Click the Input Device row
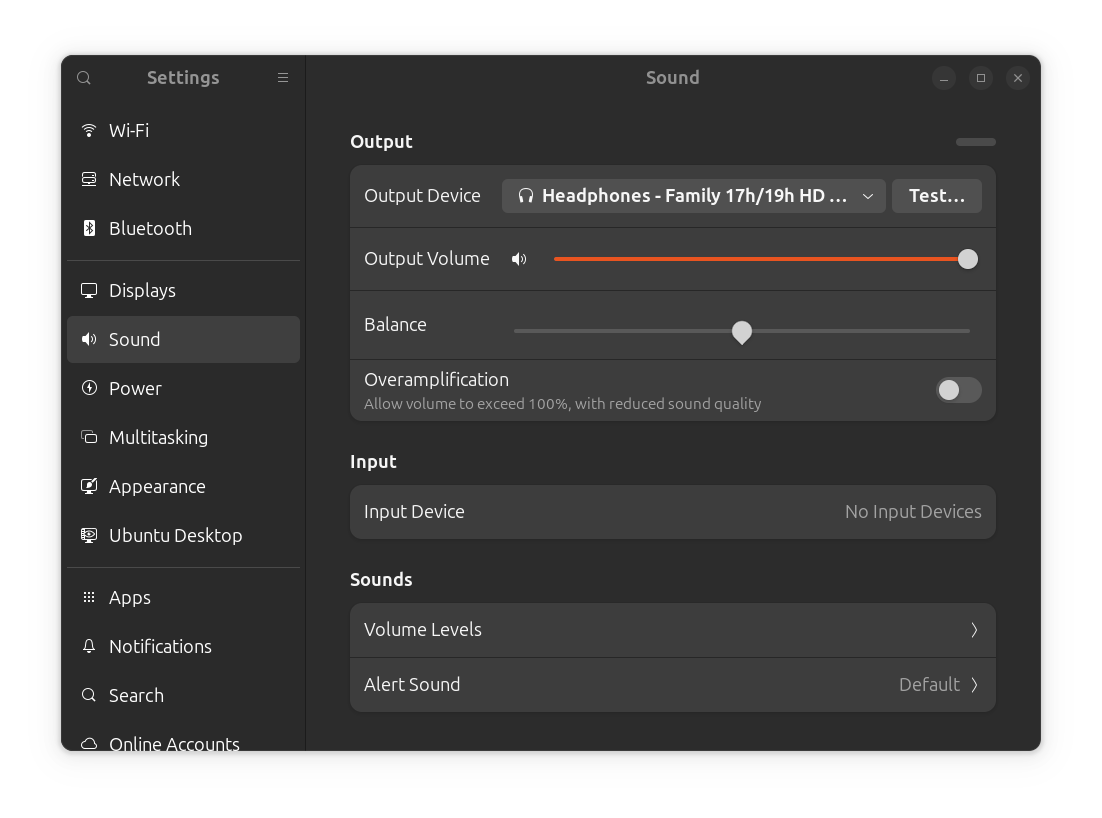 click(672, 512)
